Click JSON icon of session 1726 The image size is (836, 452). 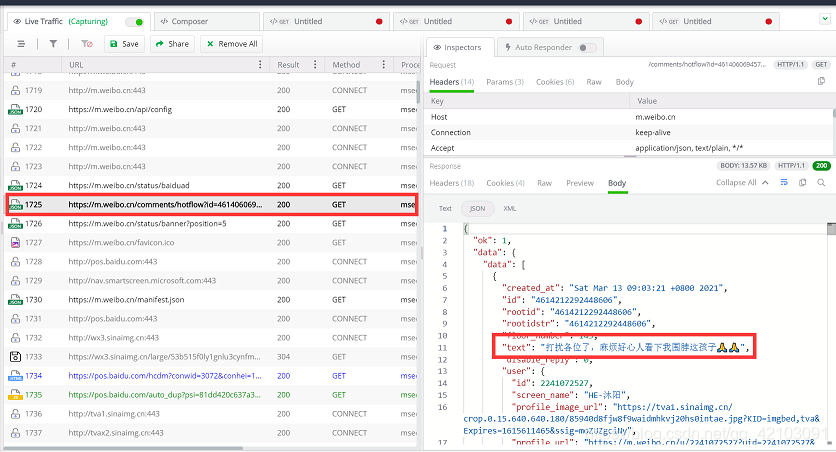pyautogui.click(x=15, y=223)
